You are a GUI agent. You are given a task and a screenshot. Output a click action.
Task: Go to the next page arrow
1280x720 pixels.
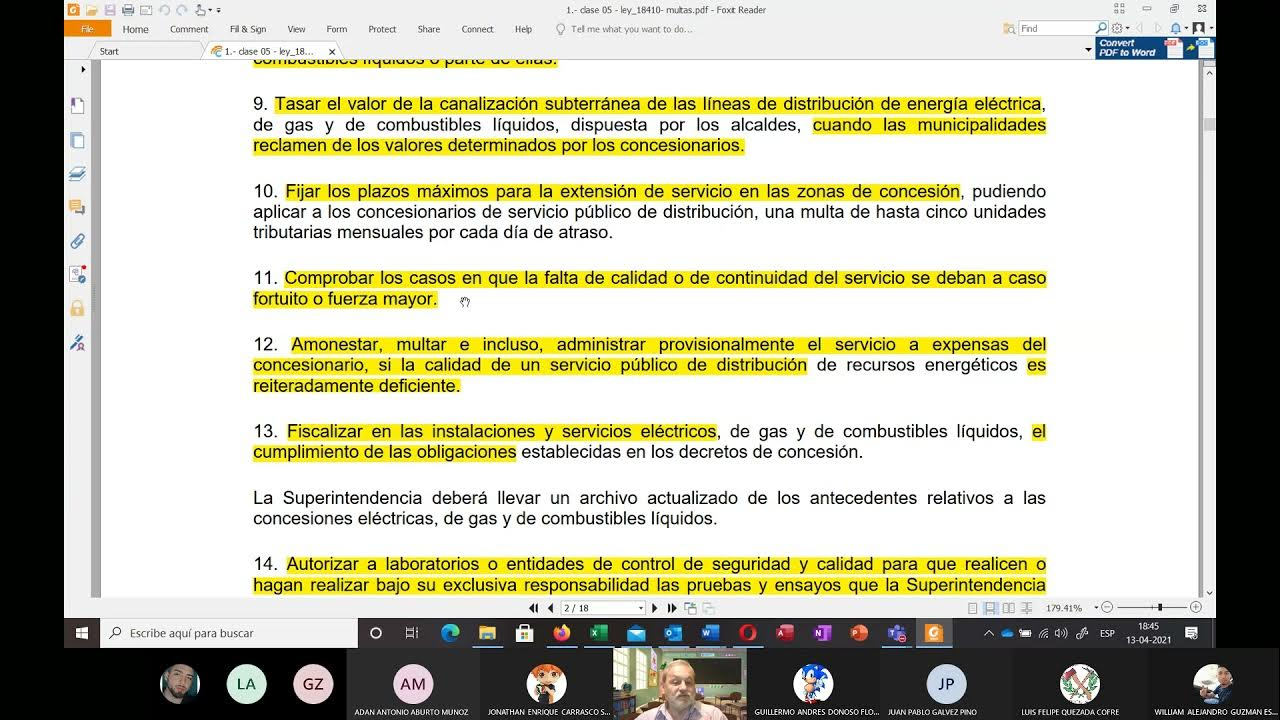655,608
